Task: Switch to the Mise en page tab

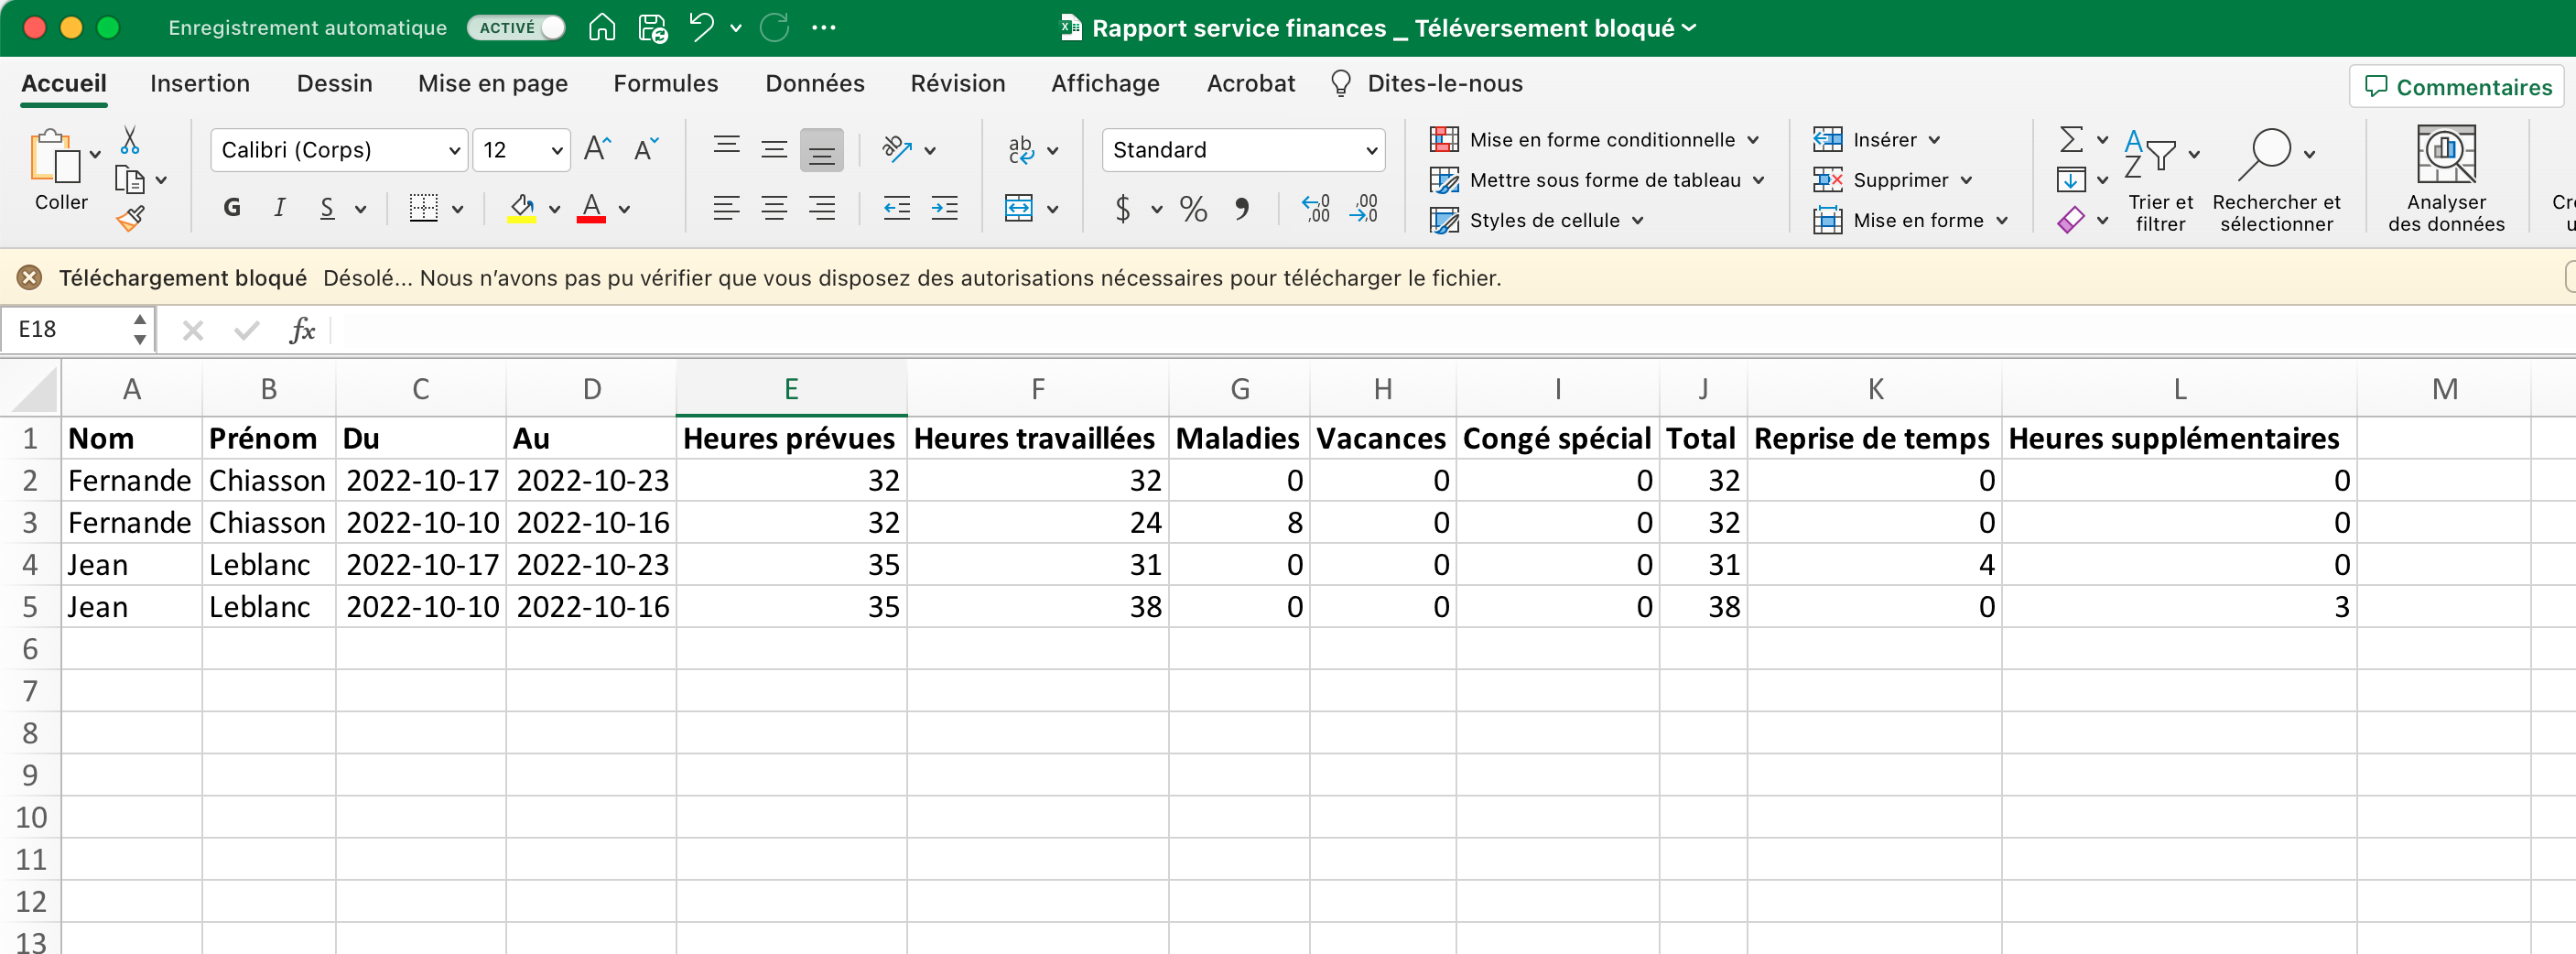Action: [493, 83]
